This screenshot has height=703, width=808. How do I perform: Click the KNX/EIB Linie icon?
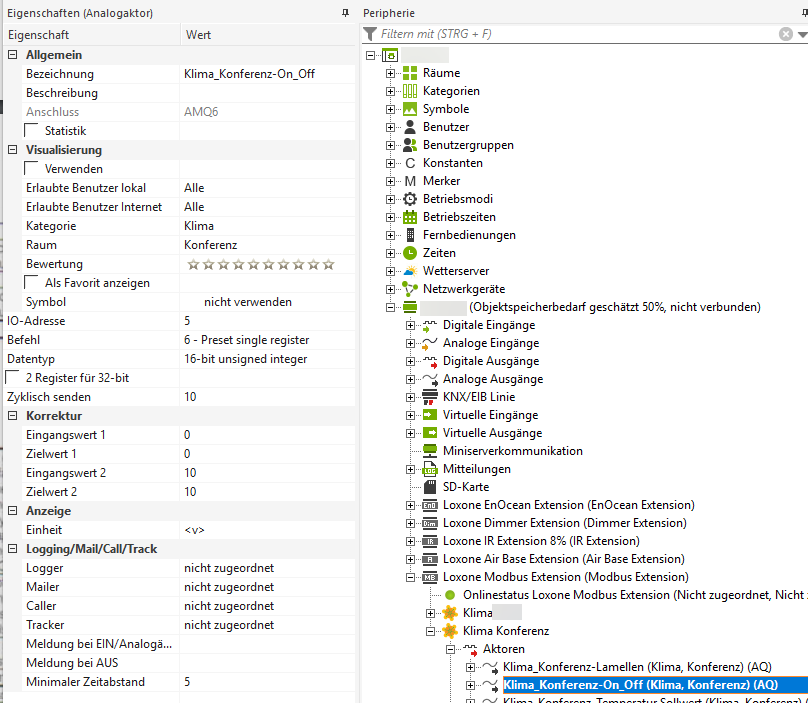pos(430,397)
